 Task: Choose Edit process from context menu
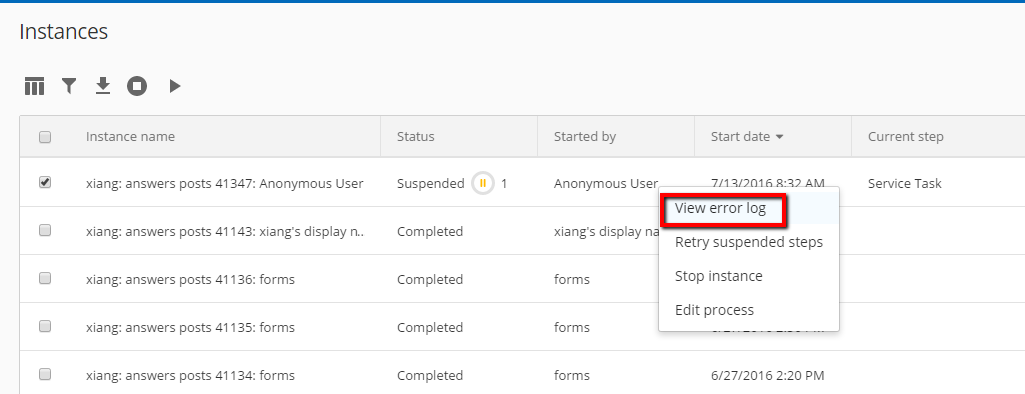(x=714, y=310)
